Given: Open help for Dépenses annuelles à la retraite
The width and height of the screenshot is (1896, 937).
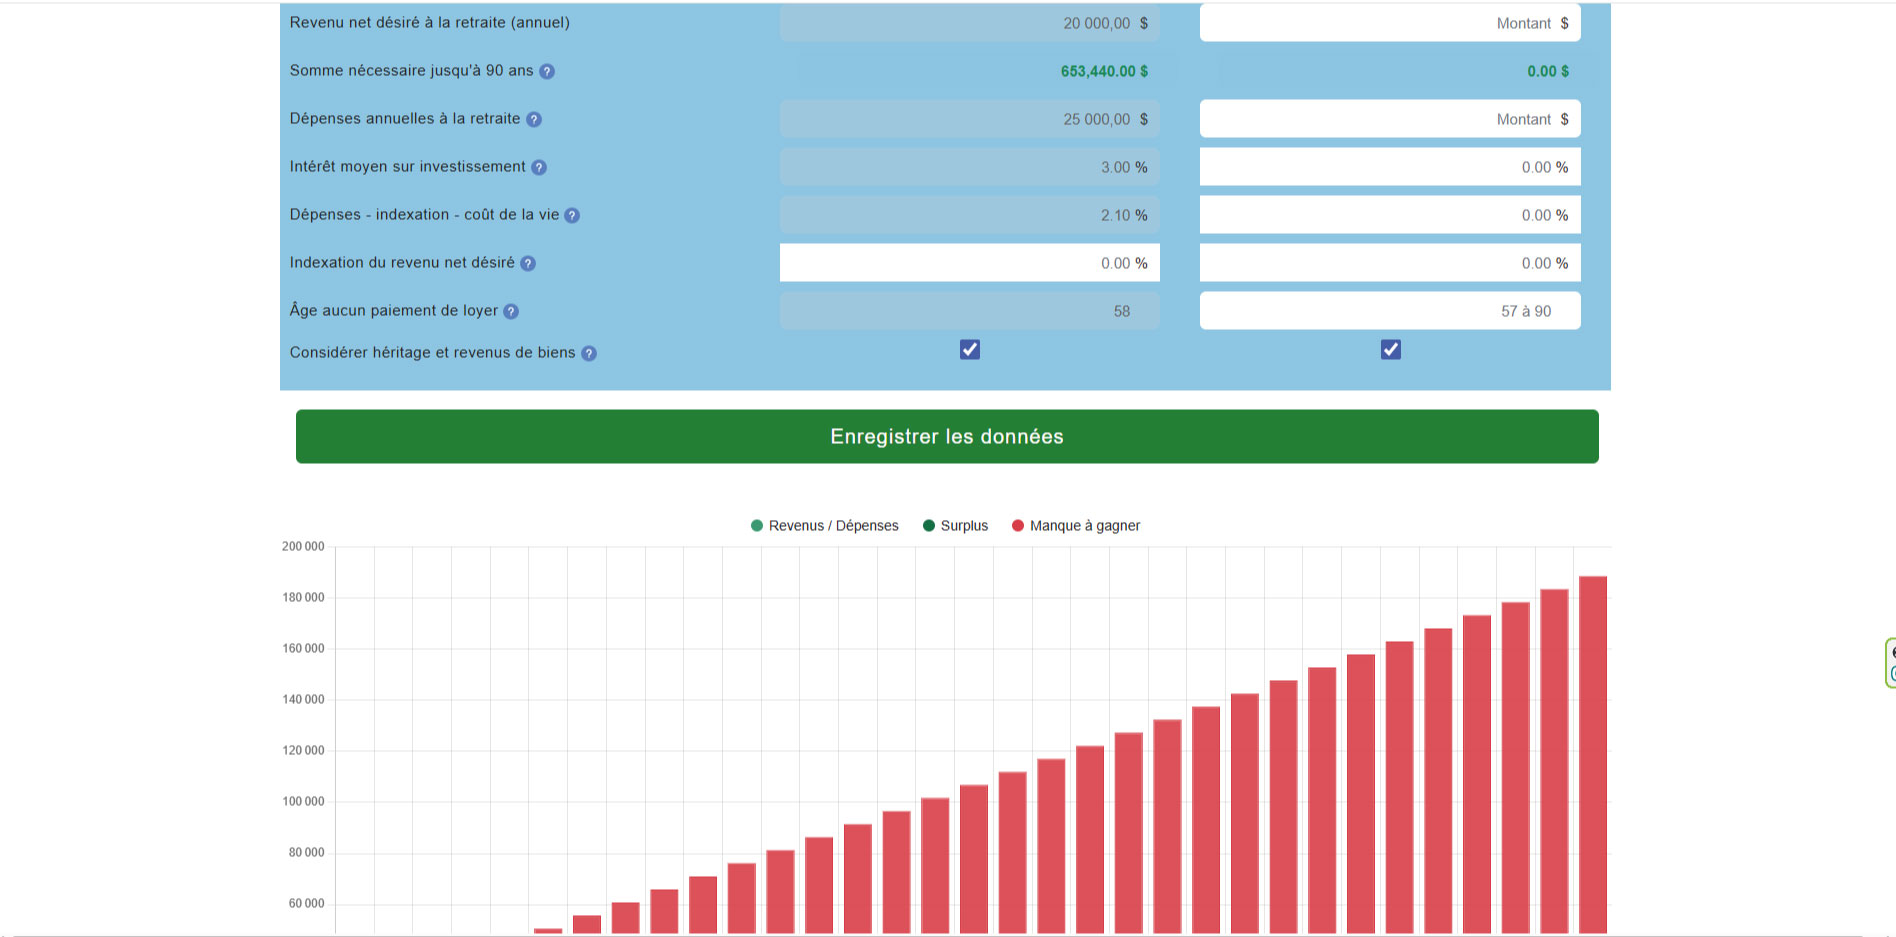Looking at the screenshot, I should tap(534, 119).
